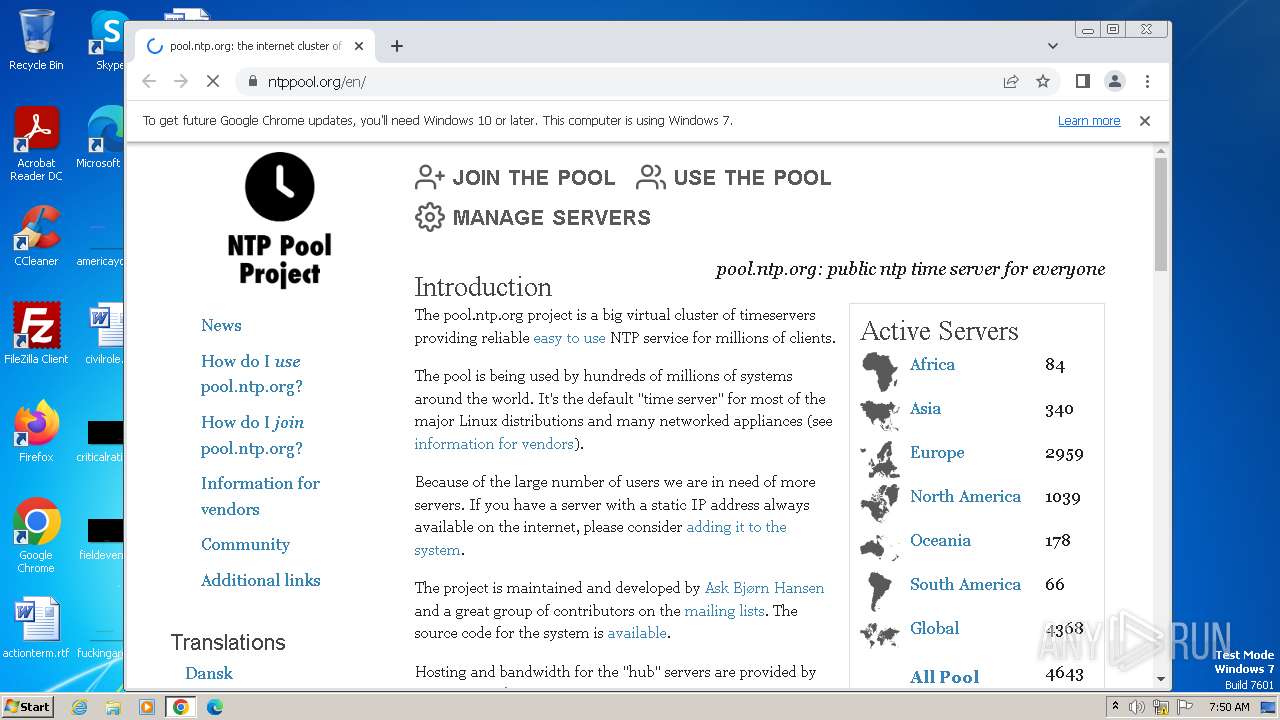This screenshot has height=720, width=1280.
Task: Open How do I use pool.ntp.org
Action: tap(251, 374)
